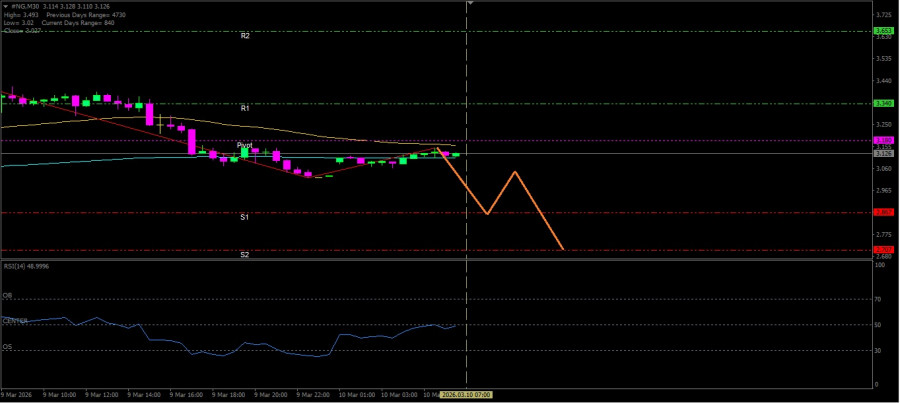Click the RSI OS oversold level label
Viewport: 900px width, 403px height.
(x=7, y=346)
